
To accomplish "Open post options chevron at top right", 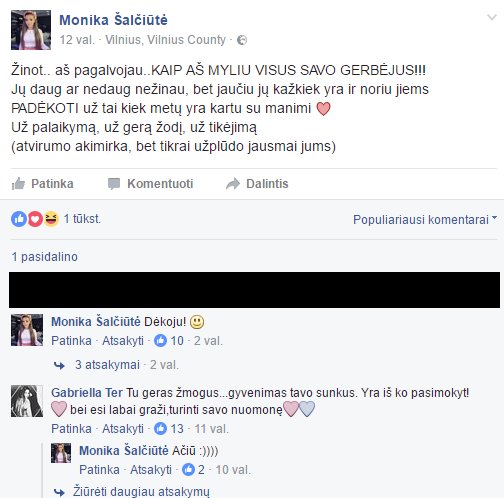I will coord(492,17).
